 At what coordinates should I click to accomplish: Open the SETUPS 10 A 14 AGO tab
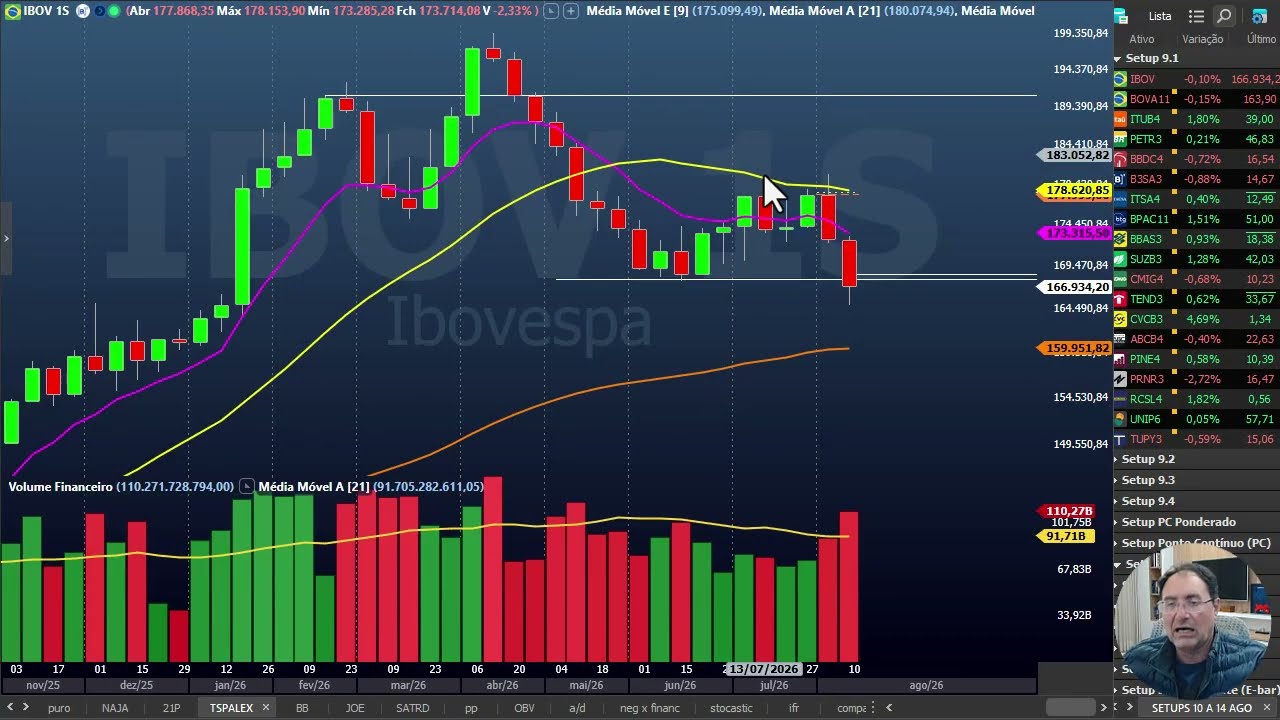1201,708
